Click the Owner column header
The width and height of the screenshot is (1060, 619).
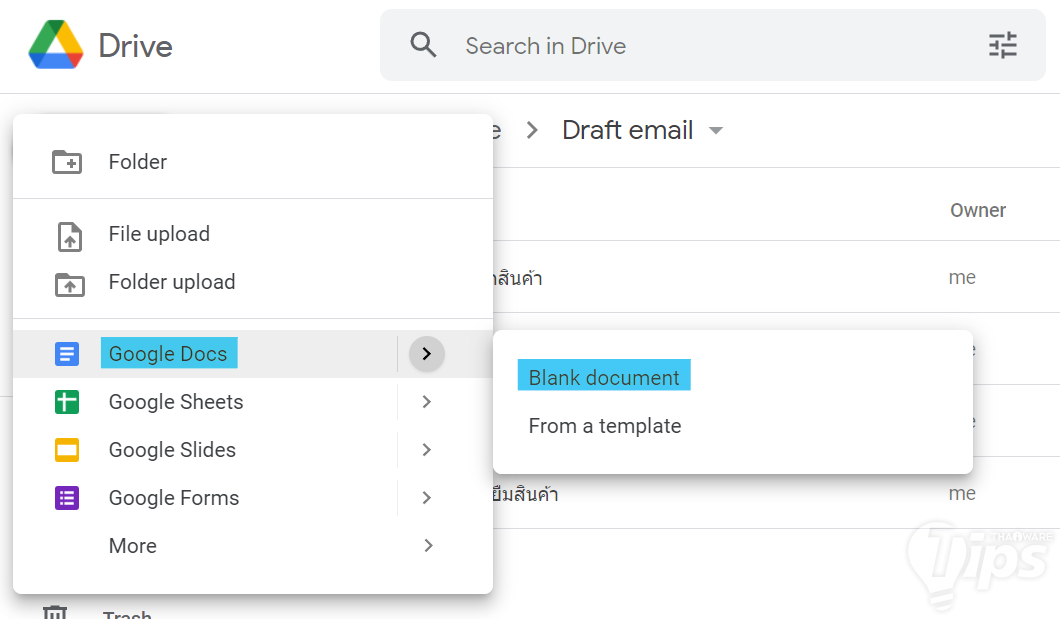click(977, 210)
